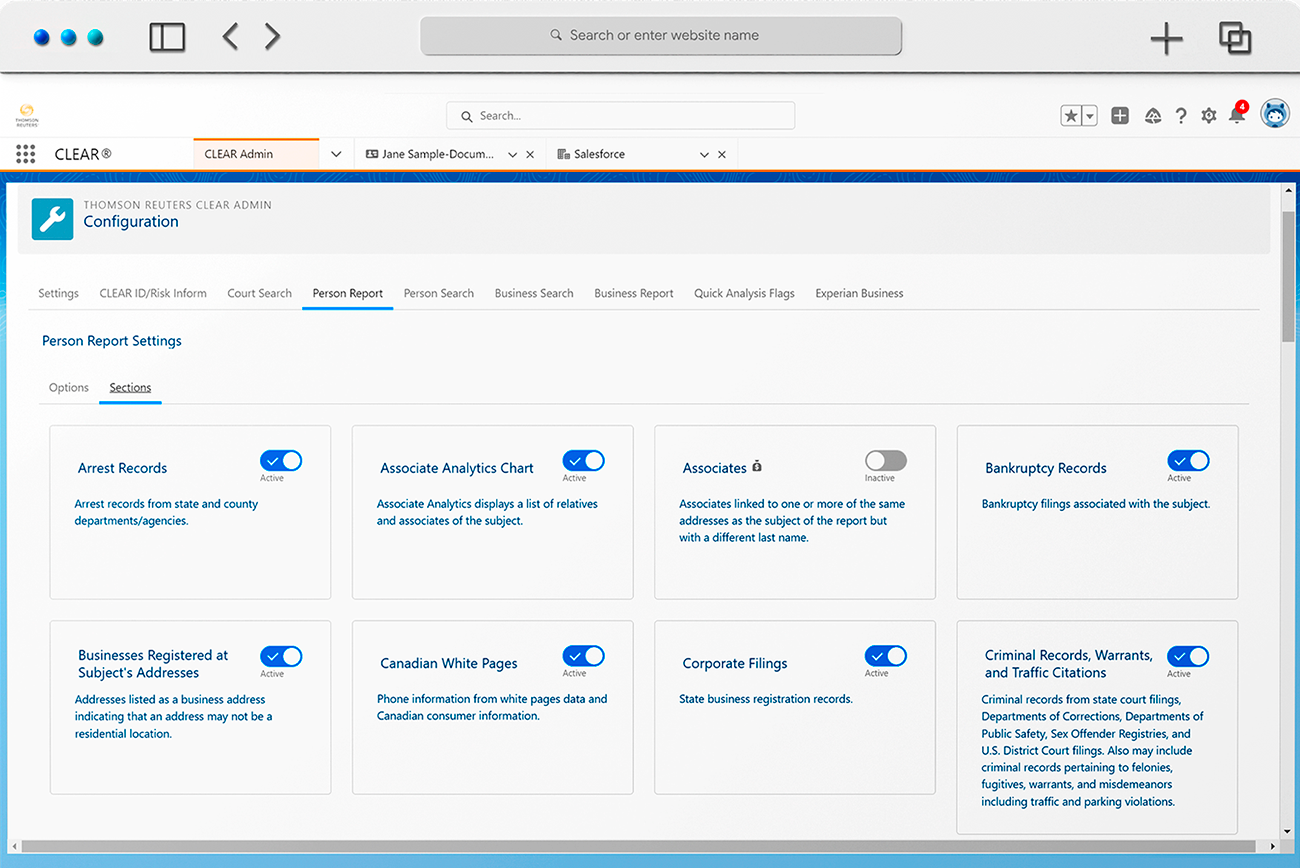
Task: Open the Salesforce tab dropdown arrow
Action: [704, 153]
